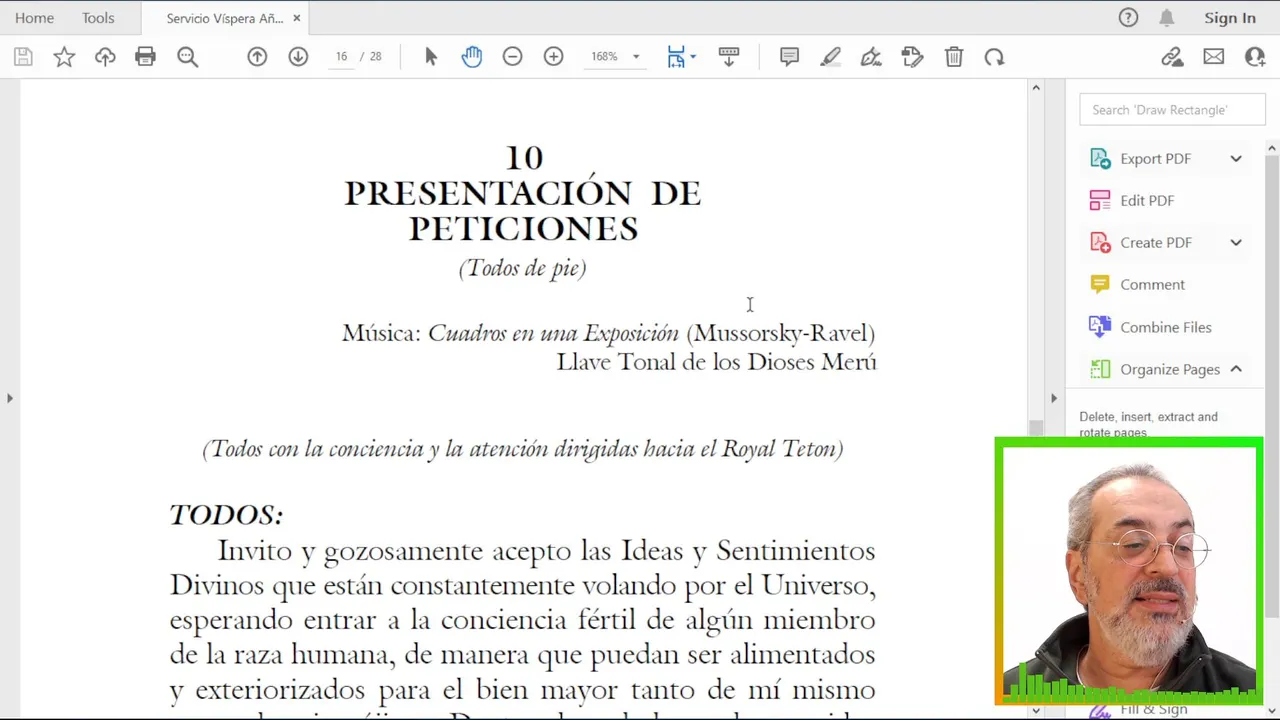
Task: Open Combine Files tool
Action: point(1164,327)
